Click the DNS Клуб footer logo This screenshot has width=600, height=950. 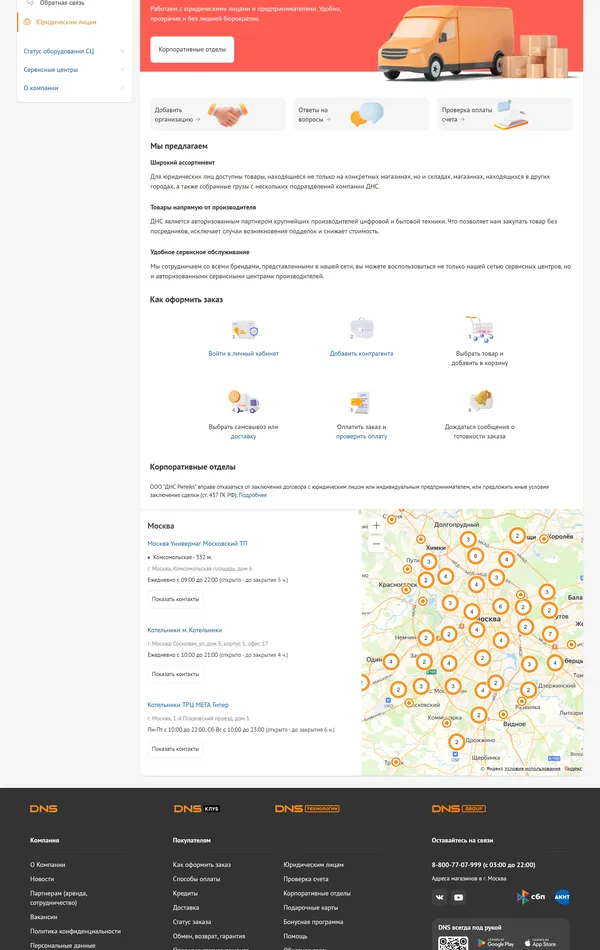[x=196, y=809]
